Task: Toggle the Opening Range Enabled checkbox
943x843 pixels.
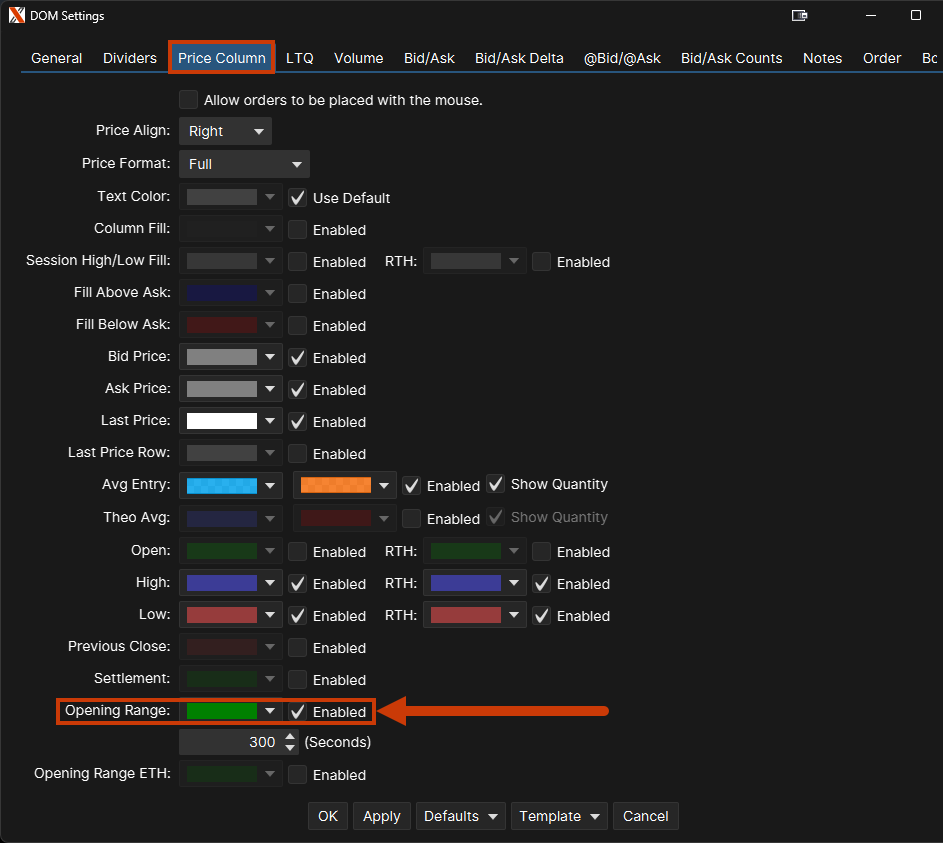Action: pos(298,712)
